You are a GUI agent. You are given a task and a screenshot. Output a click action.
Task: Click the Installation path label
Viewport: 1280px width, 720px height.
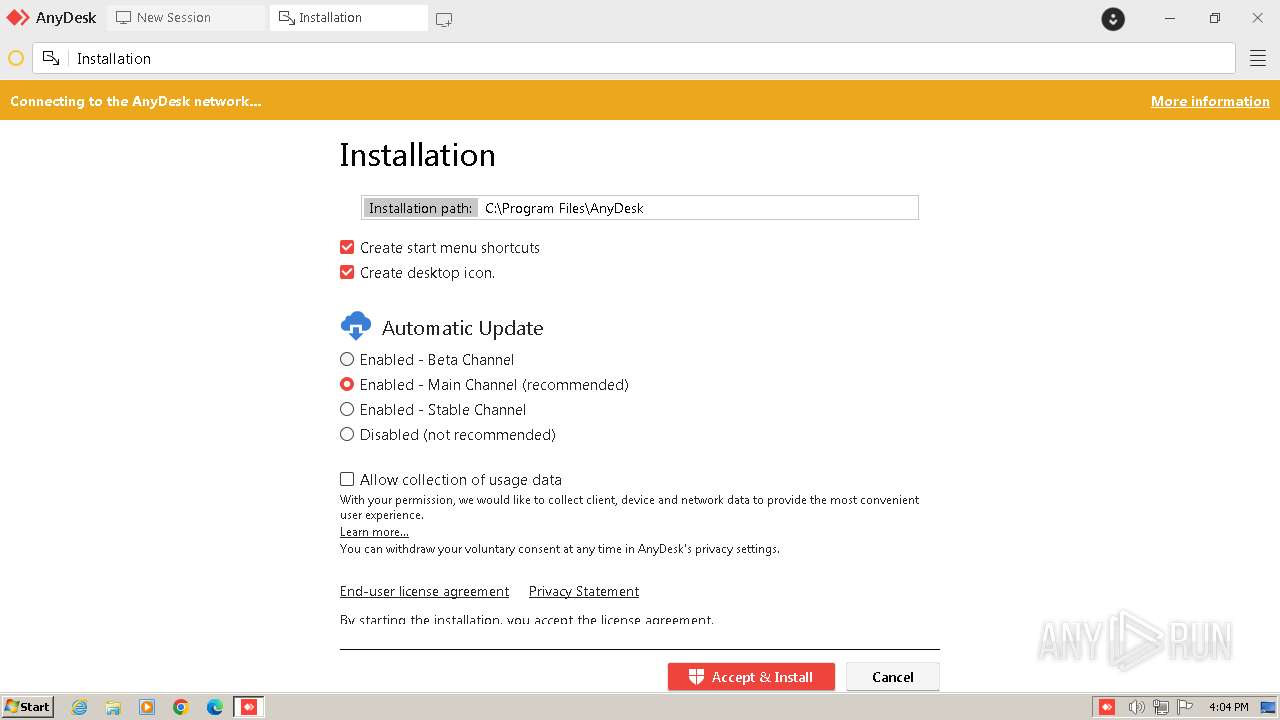click(x=420, y=208)
